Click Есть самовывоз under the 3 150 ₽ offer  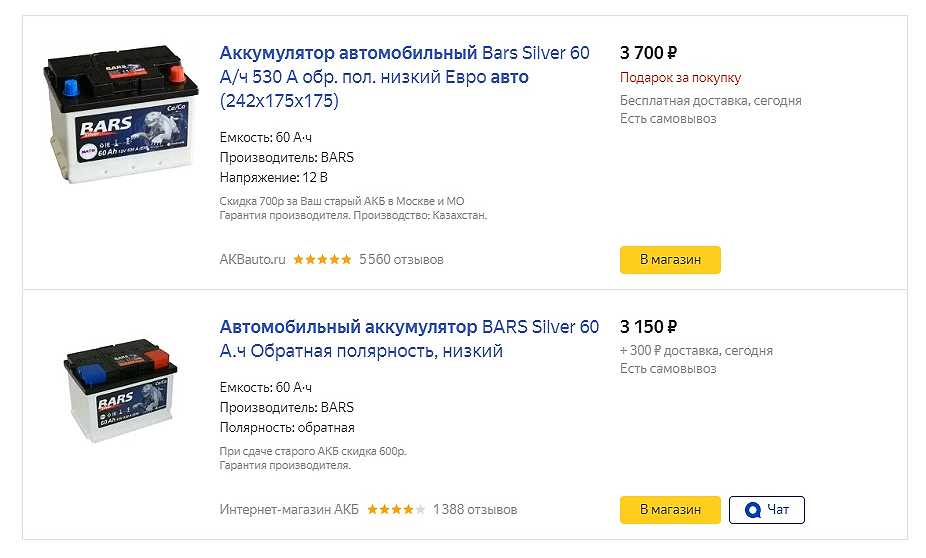click(668, 369)
